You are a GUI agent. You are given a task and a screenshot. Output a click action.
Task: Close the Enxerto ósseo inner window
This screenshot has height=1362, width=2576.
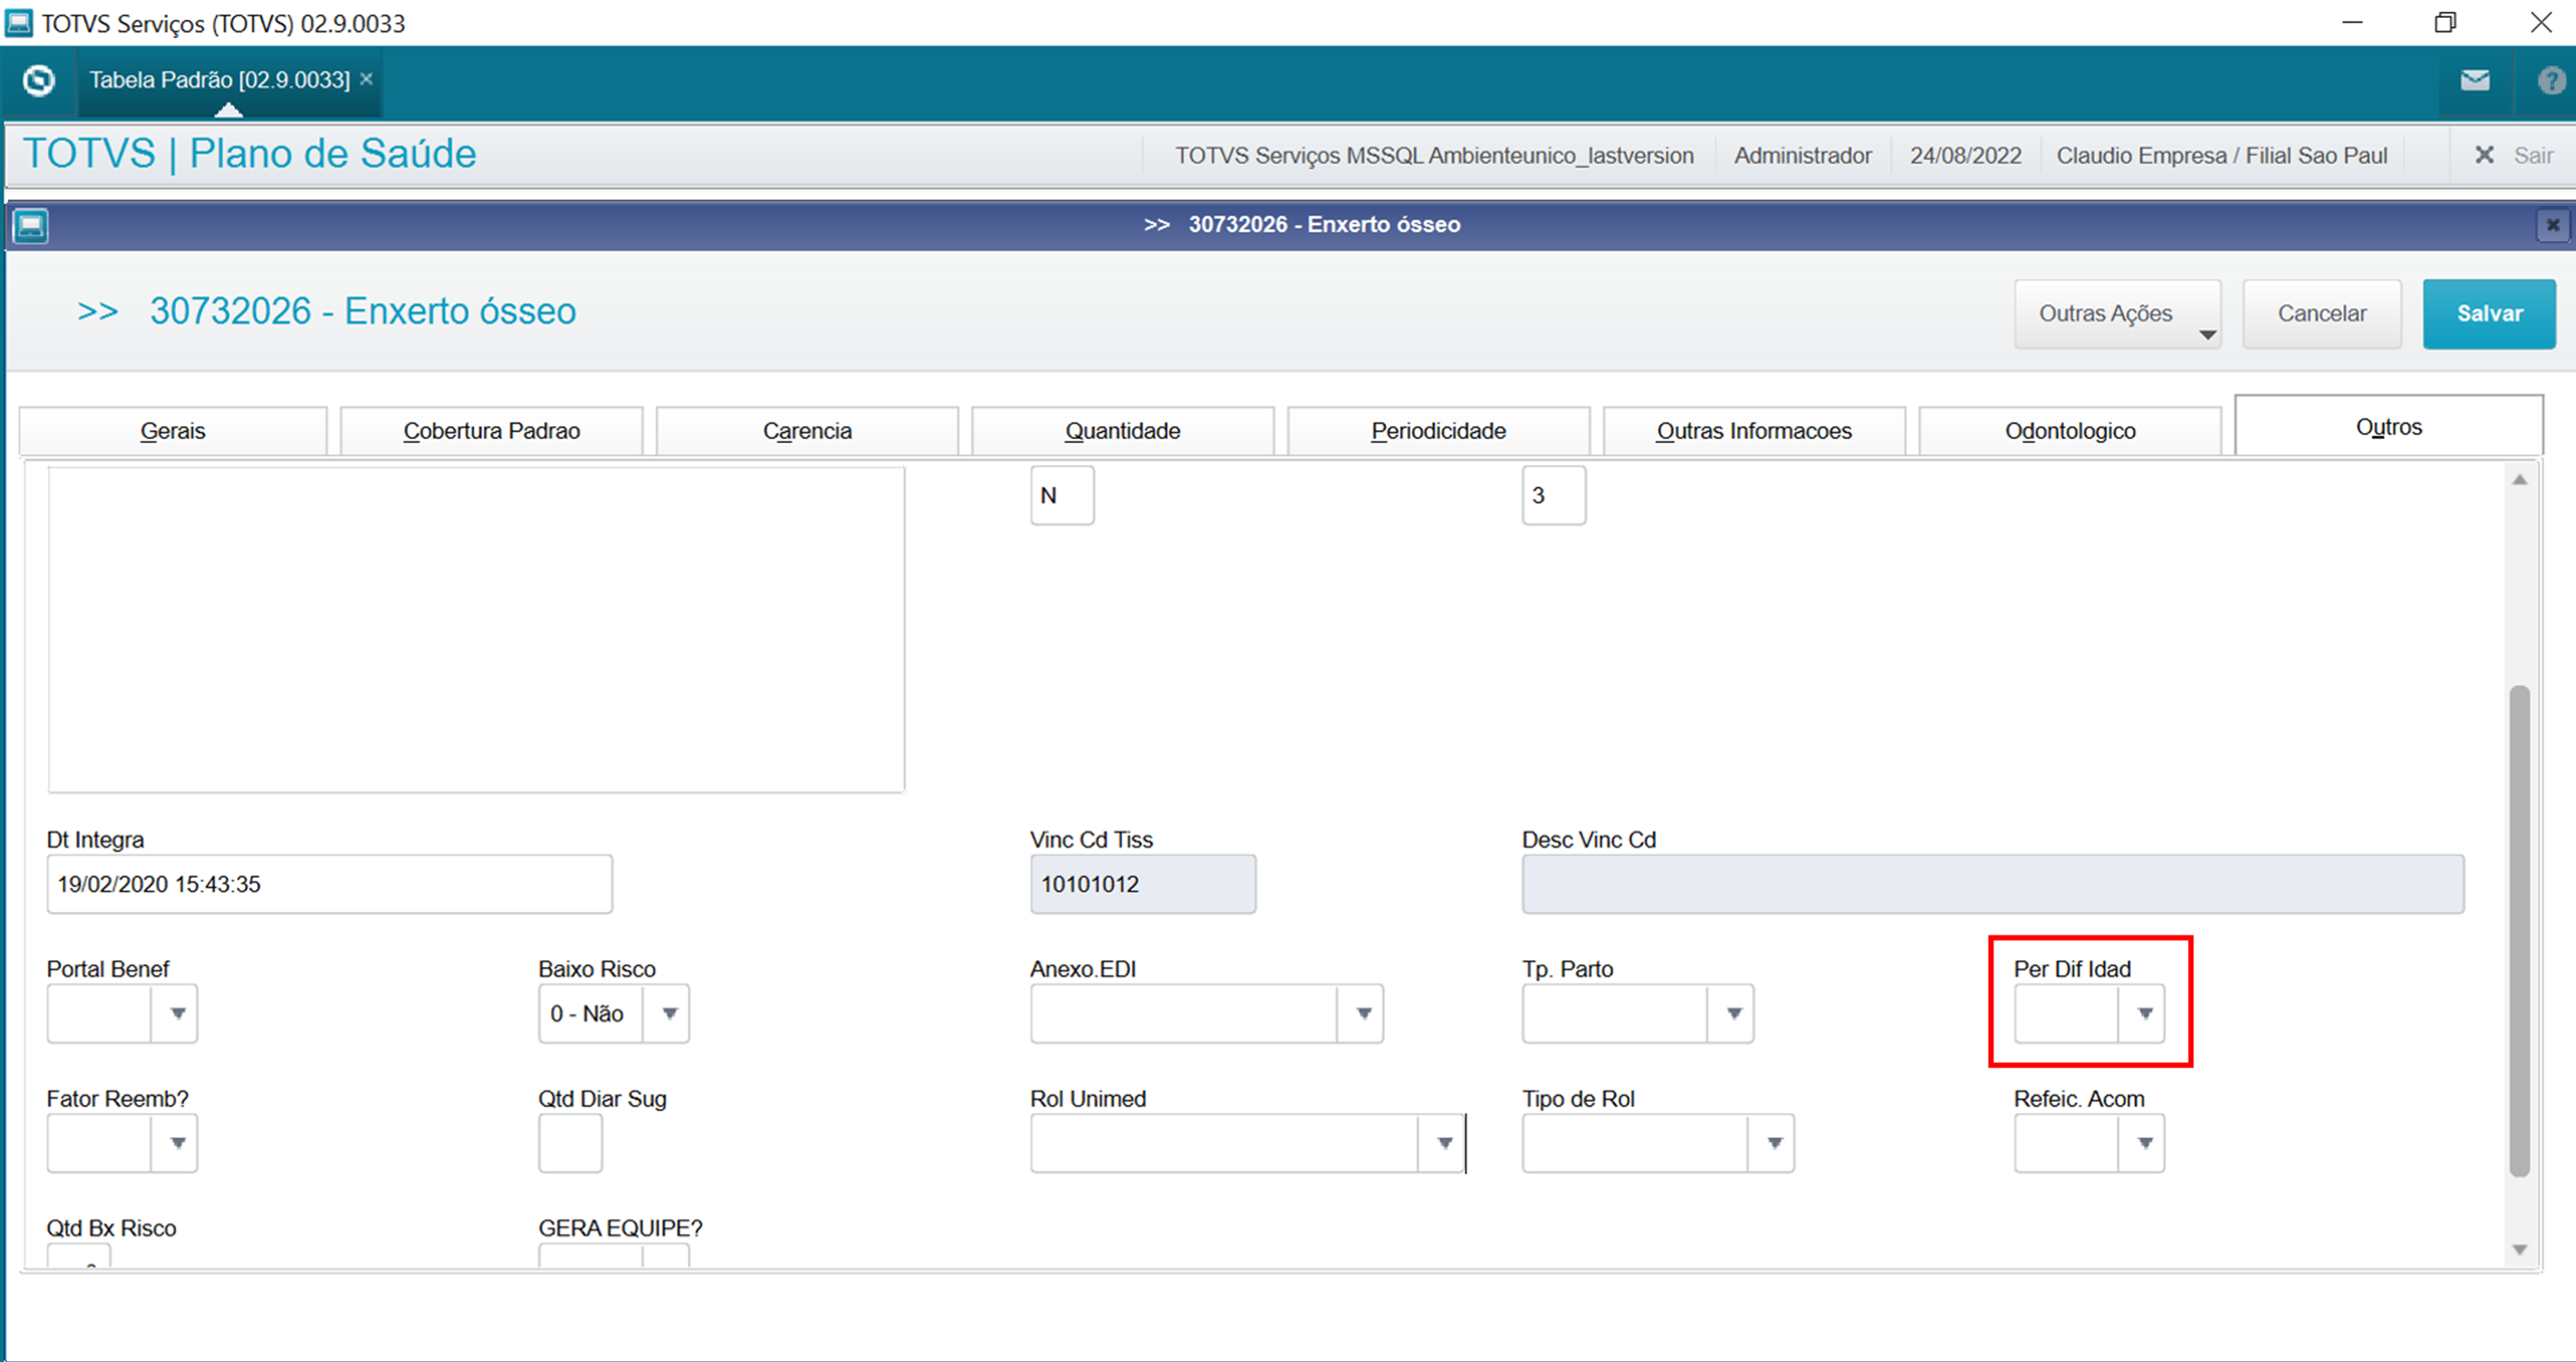tap(2551, 225)
